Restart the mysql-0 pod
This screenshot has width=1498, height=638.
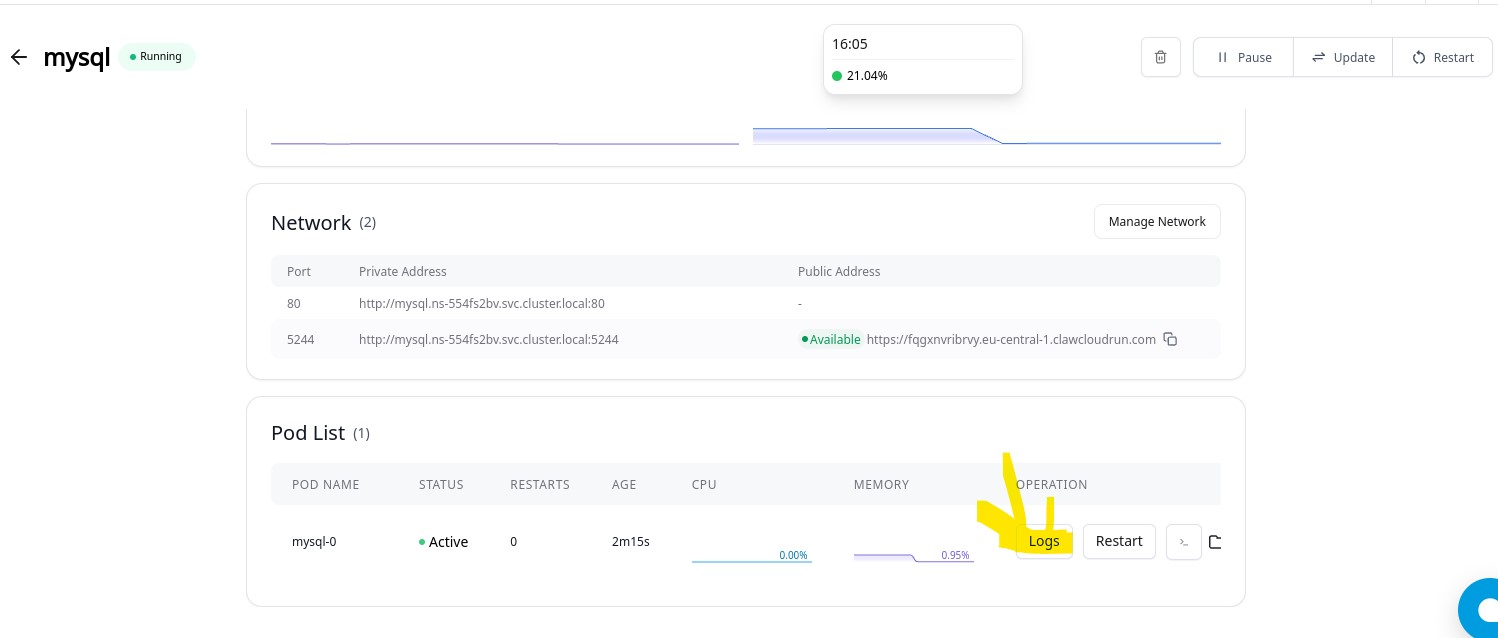pyautogui.click(x=1118, y=541)
